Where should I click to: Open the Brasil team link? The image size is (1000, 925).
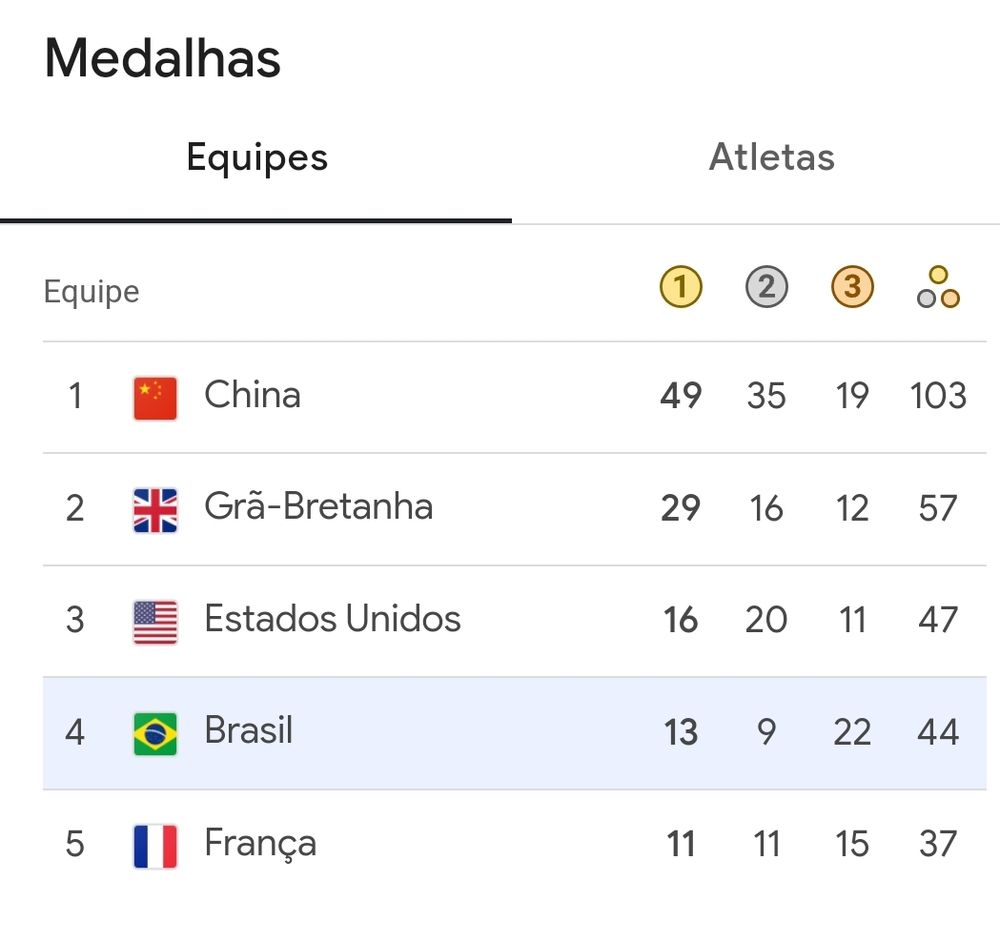click(248, 731)
